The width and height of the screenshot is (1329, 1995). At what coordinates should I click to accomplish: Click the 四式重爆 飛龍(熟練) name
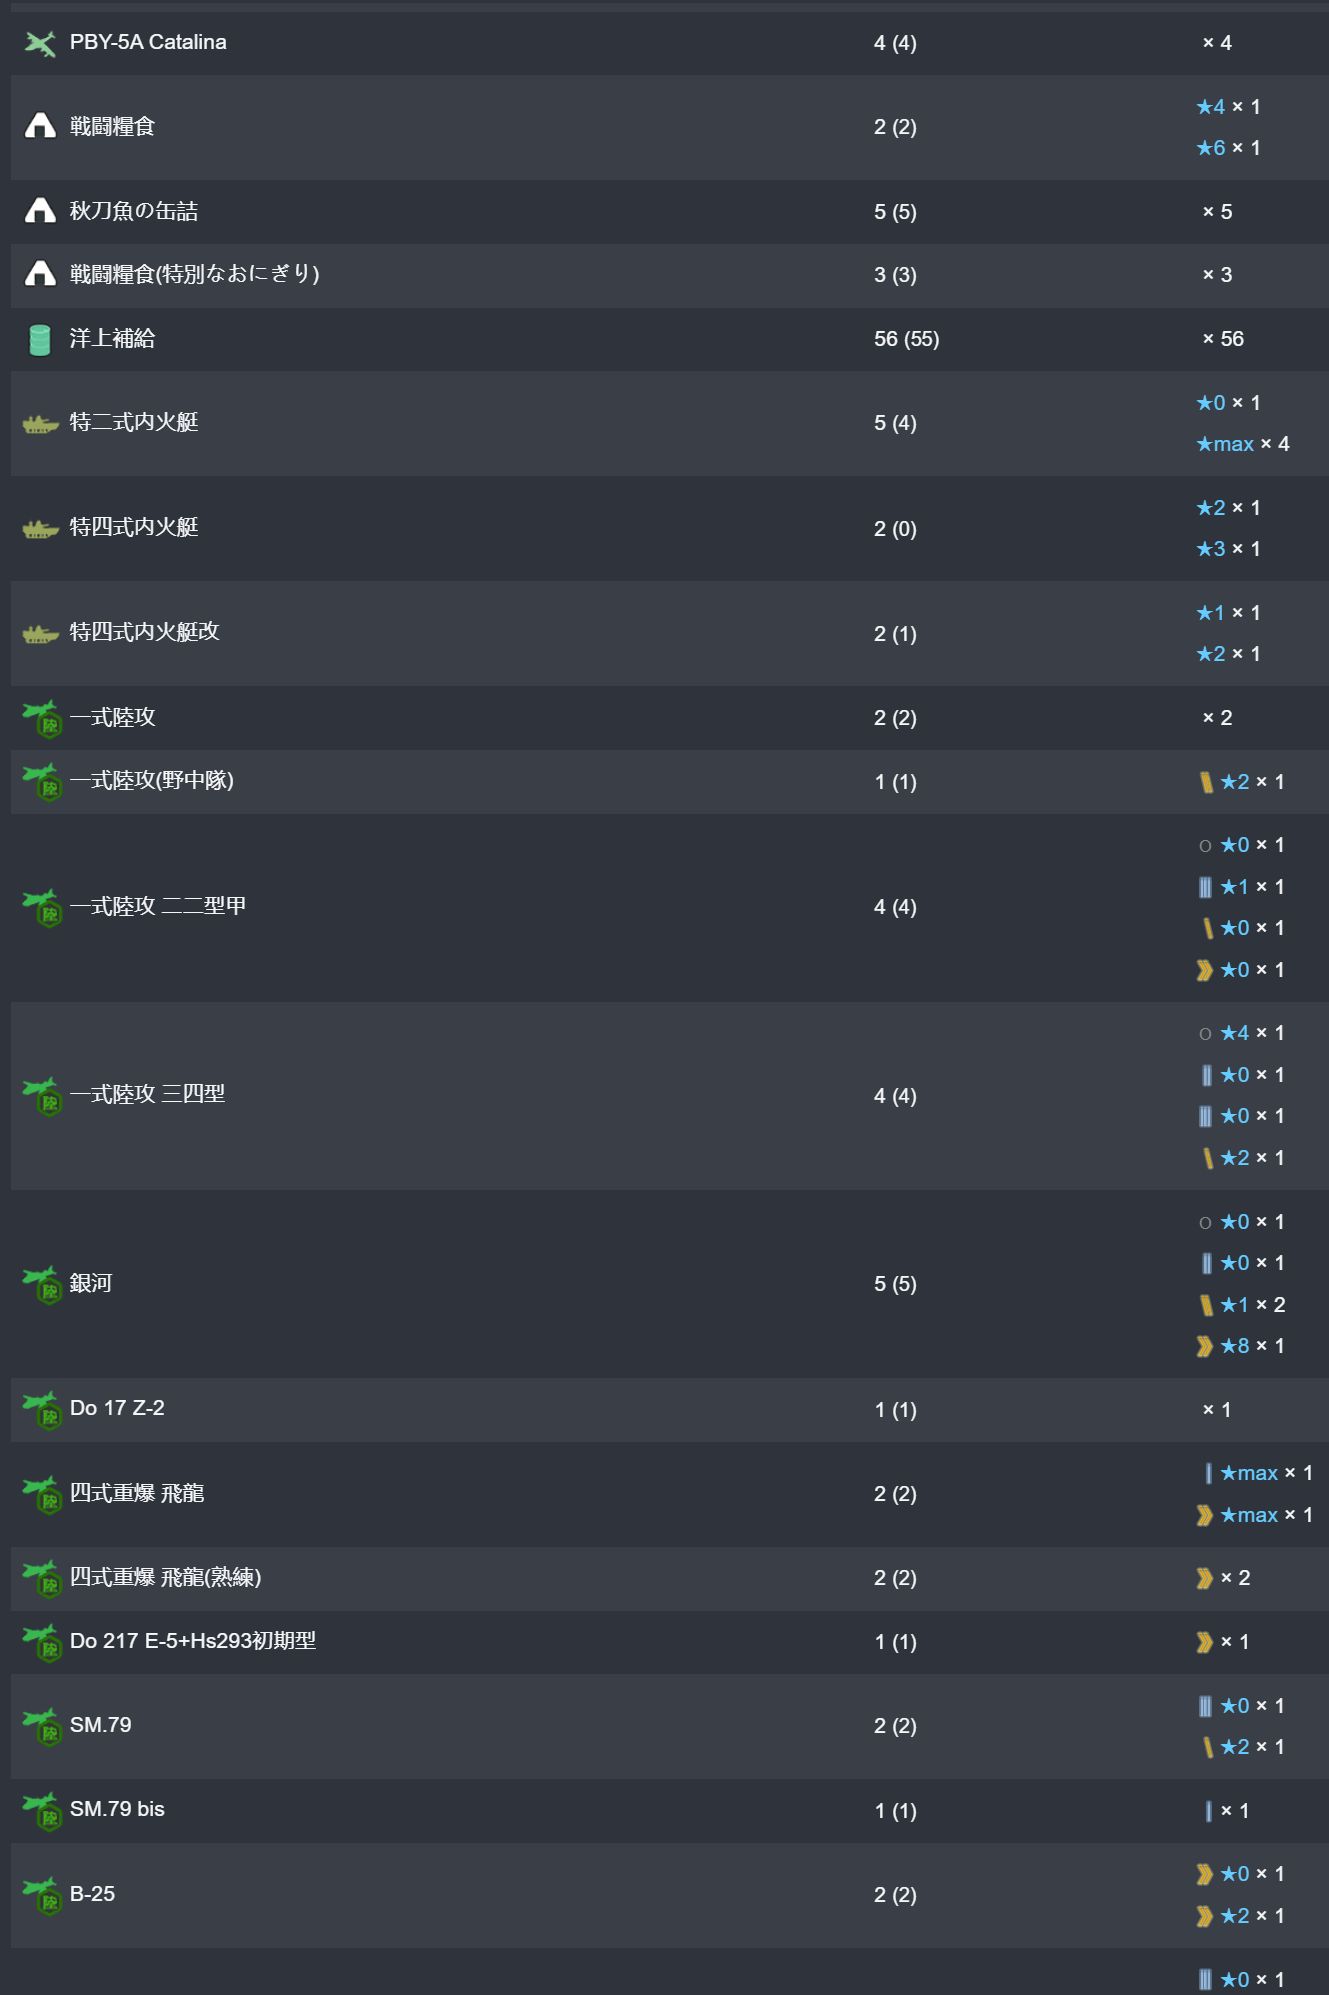(x=165, y=1578)
